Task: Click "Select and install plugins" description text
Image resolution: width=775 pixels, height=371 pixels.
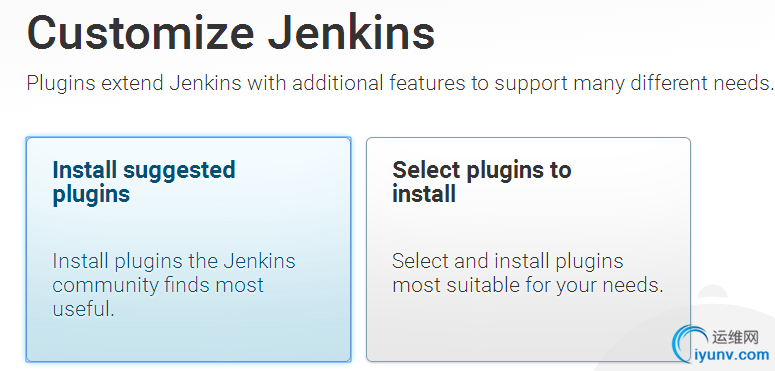Action: coord(508,261)
